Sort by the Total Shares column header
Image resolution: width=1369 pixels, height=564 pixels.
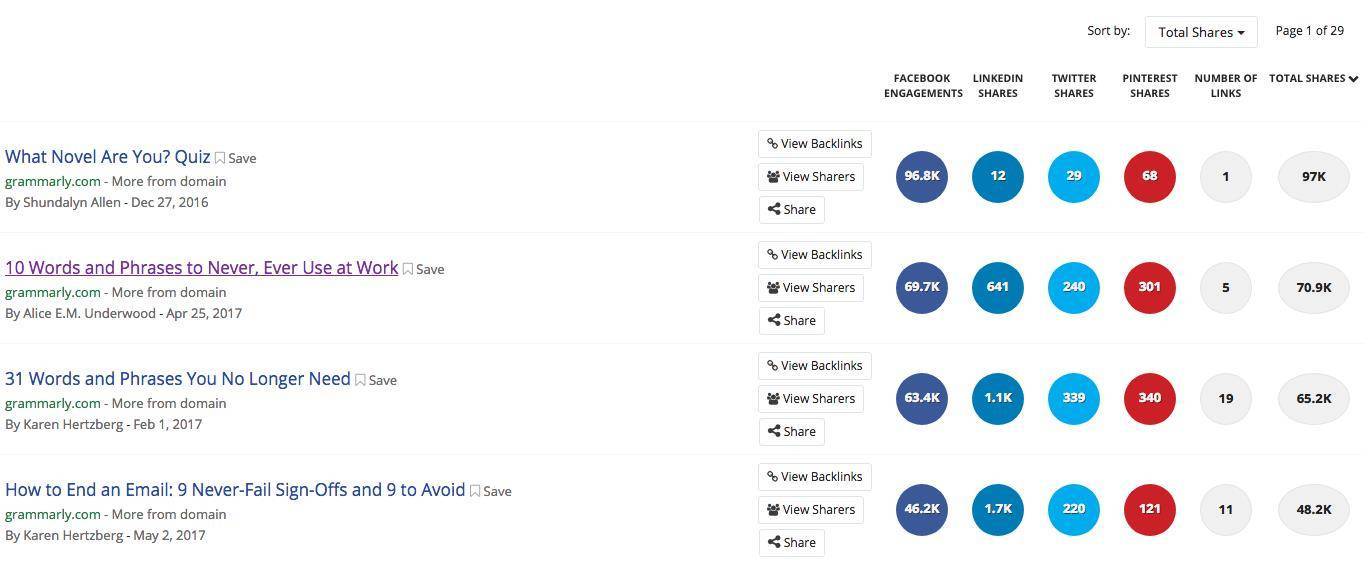pos(1313,78)
